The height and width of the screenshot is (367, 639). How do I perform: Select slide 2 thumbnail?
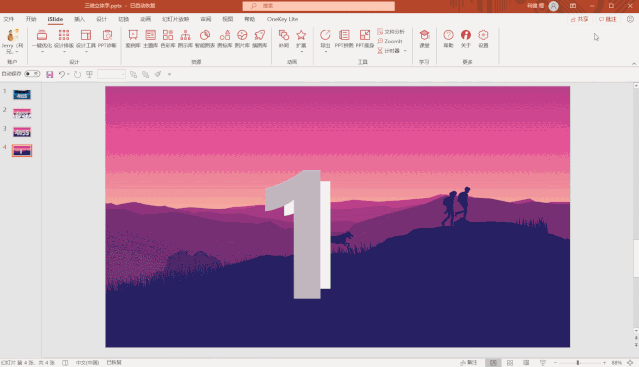pos(22,113)
